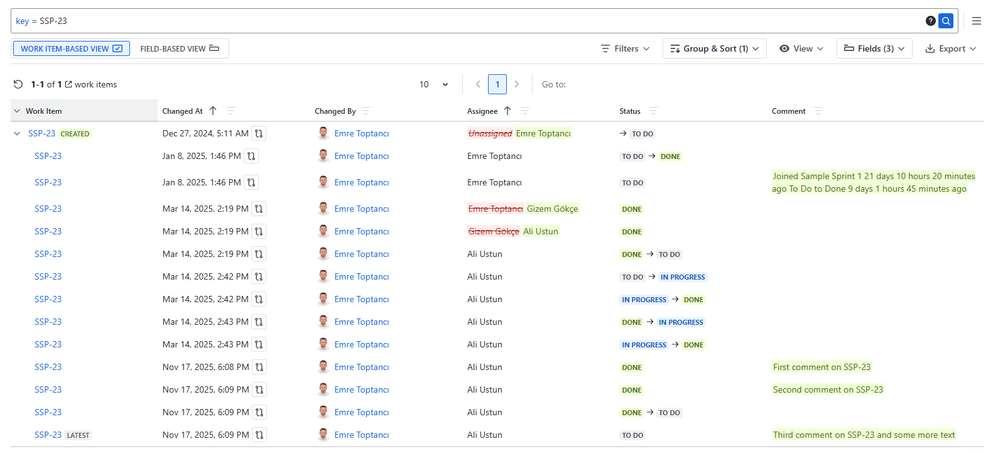Filter the Comment column
The width and height of the screenshot is (998, 453).
(x=818, y=111)
